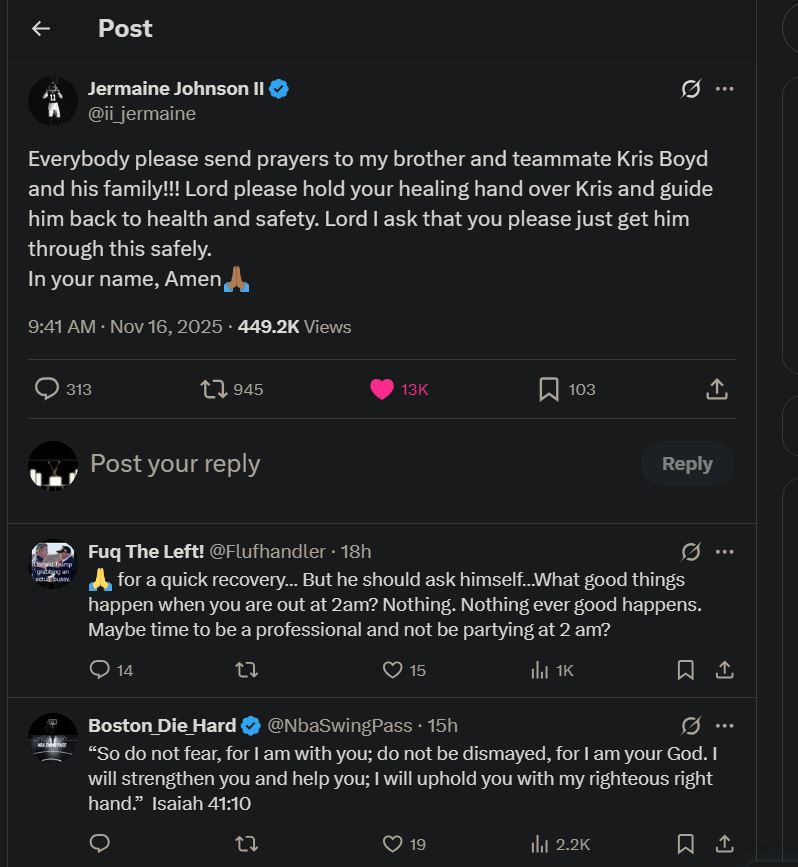The image size is (798, 867).
Task: View analytics on Fuq The Left reply
Action: coord(540,670)
